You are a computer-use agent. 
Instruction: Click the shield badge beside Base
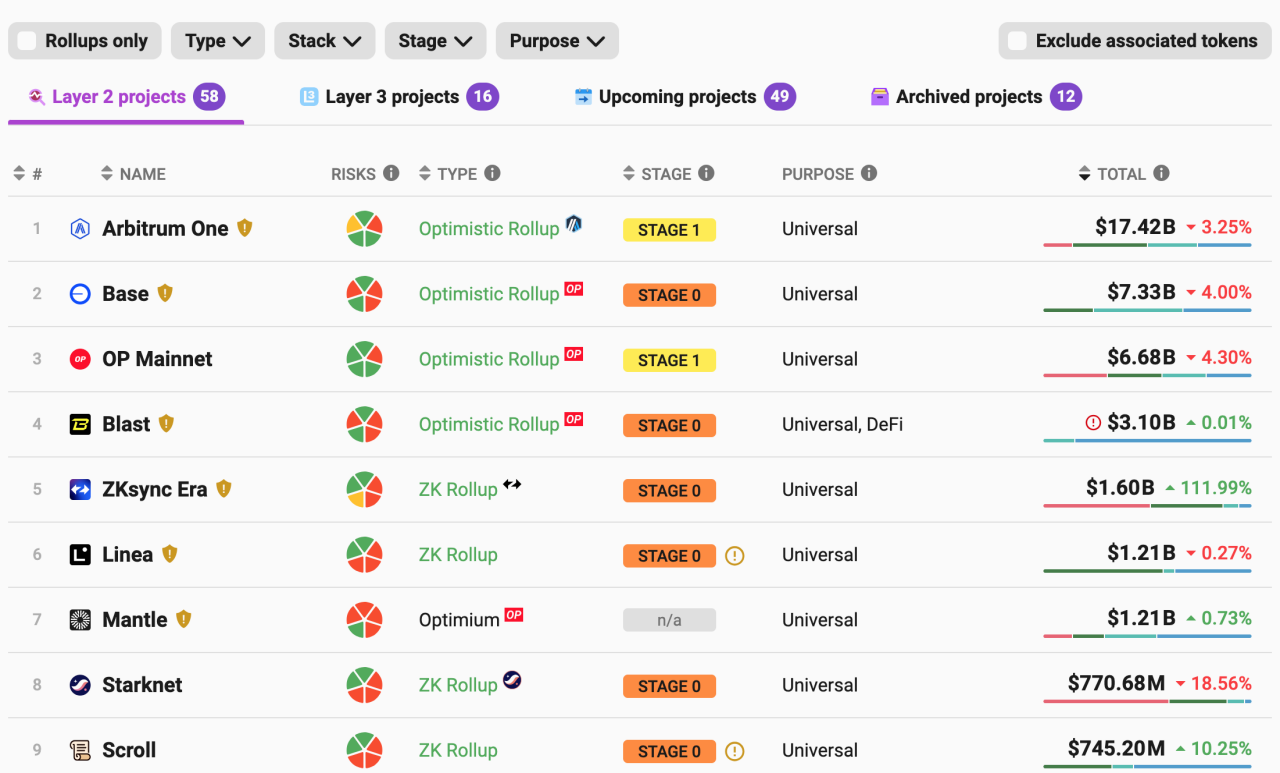click(x=165, y=293)
